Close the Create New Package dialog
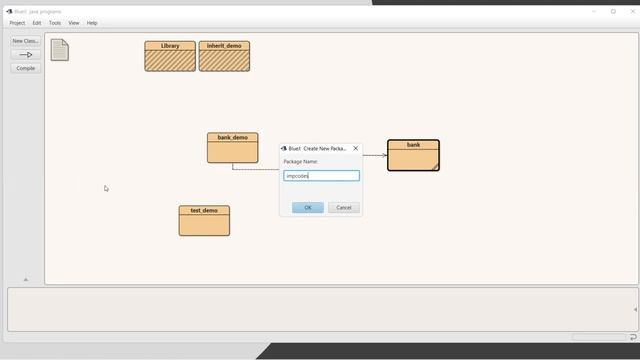Viewport: 640px width, 360px height. click(x=356, y=149)
